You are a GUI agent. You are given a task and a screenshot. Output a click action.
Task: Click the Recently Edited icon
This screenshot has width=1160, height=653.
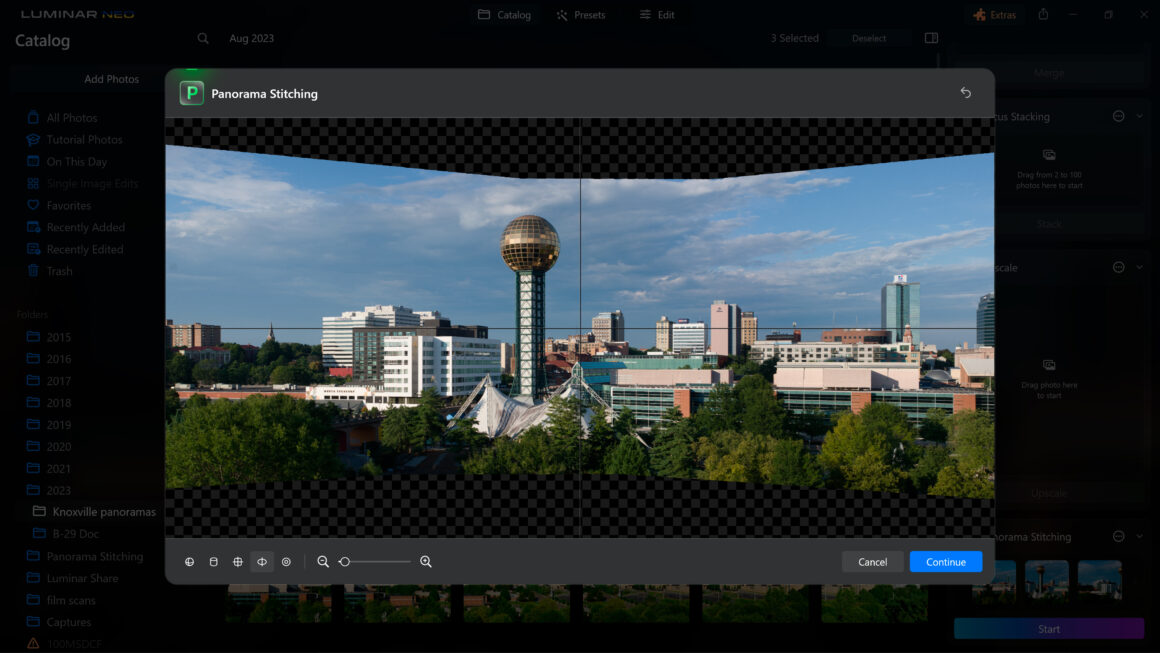[33, 249]
